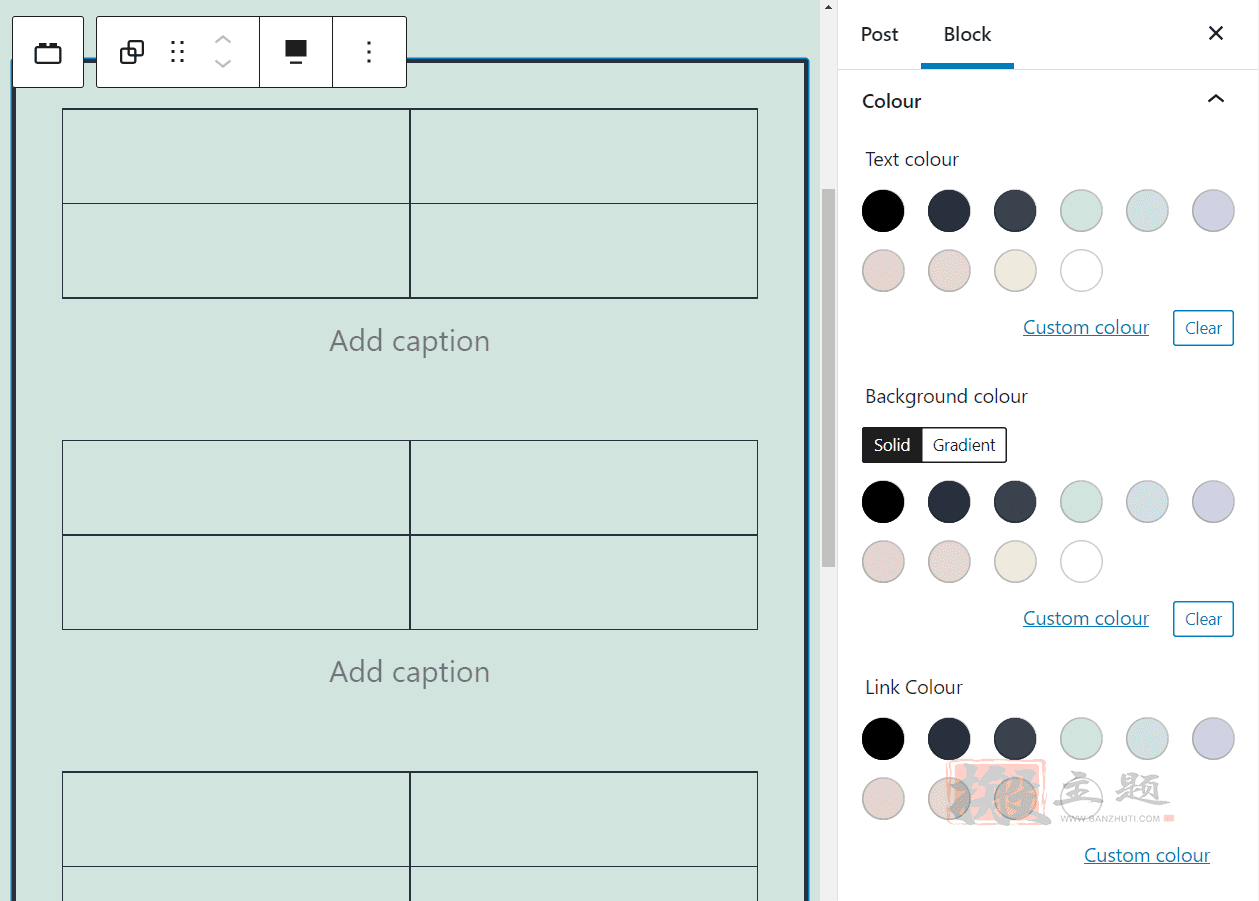1259x901 pixels.
Task: Clear the Text colour selection
Action: click(x=1203, y=328)
